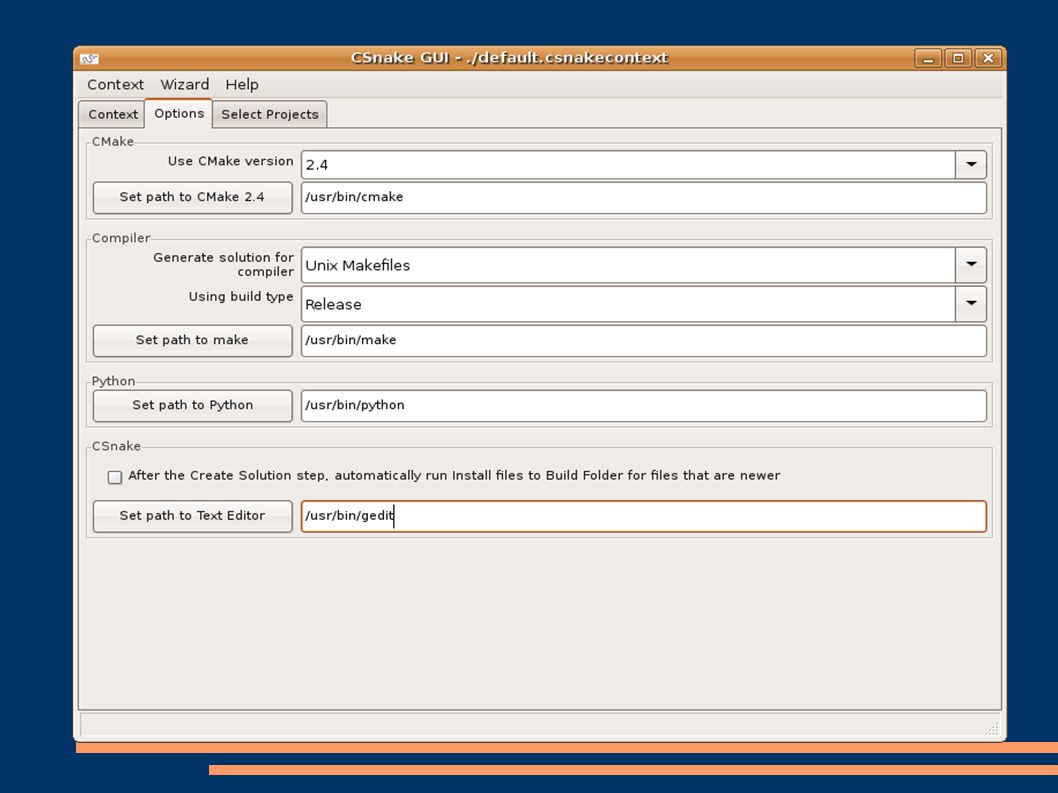Click into the /usr/bin/gedit text editor field

(644, 516)
